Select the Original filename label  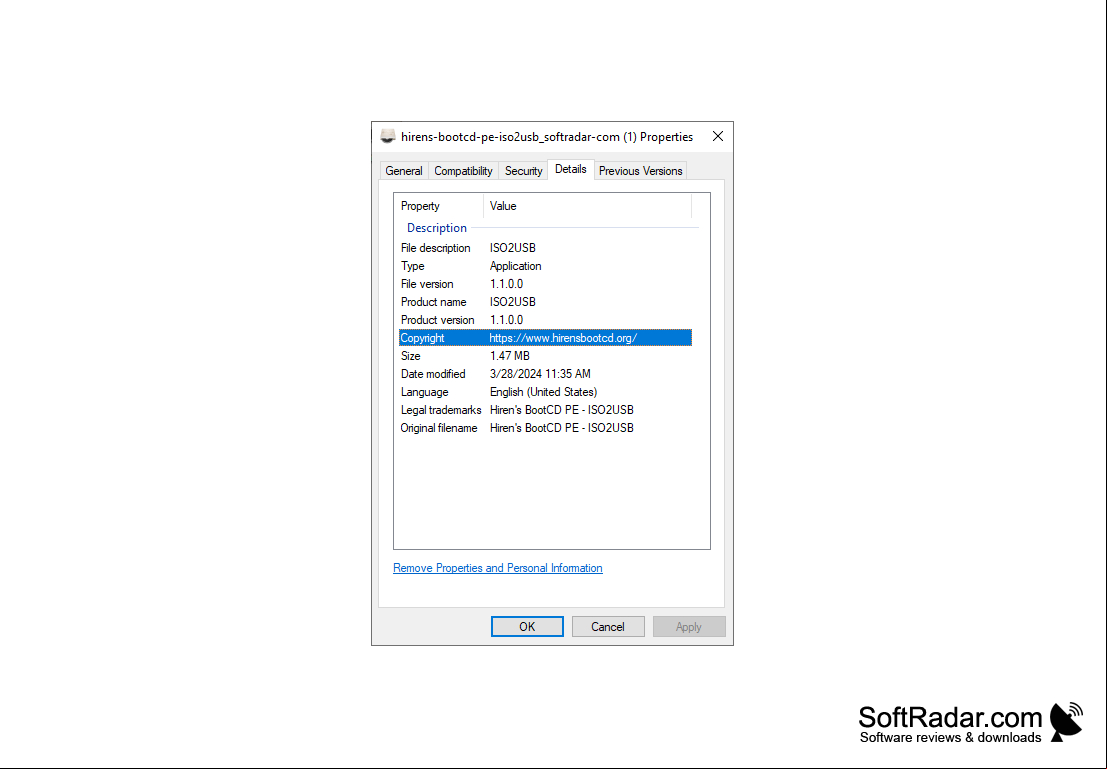point(438,428)
